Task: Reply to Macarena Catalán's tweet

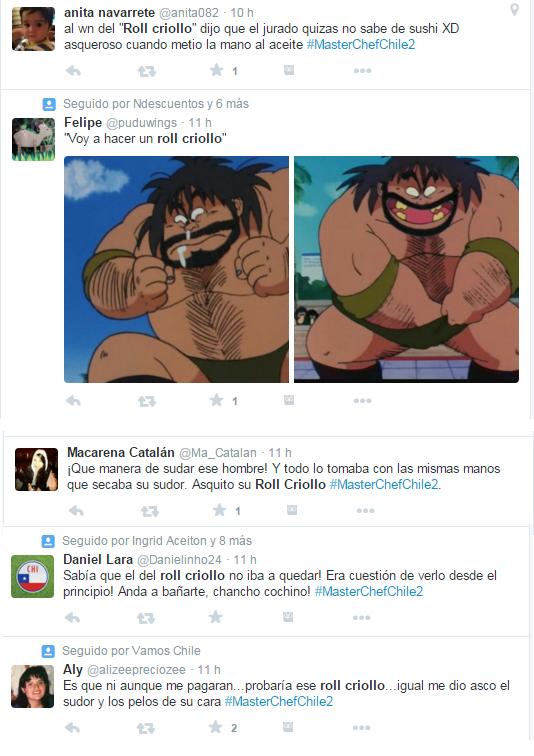Action: pos(76,511)
